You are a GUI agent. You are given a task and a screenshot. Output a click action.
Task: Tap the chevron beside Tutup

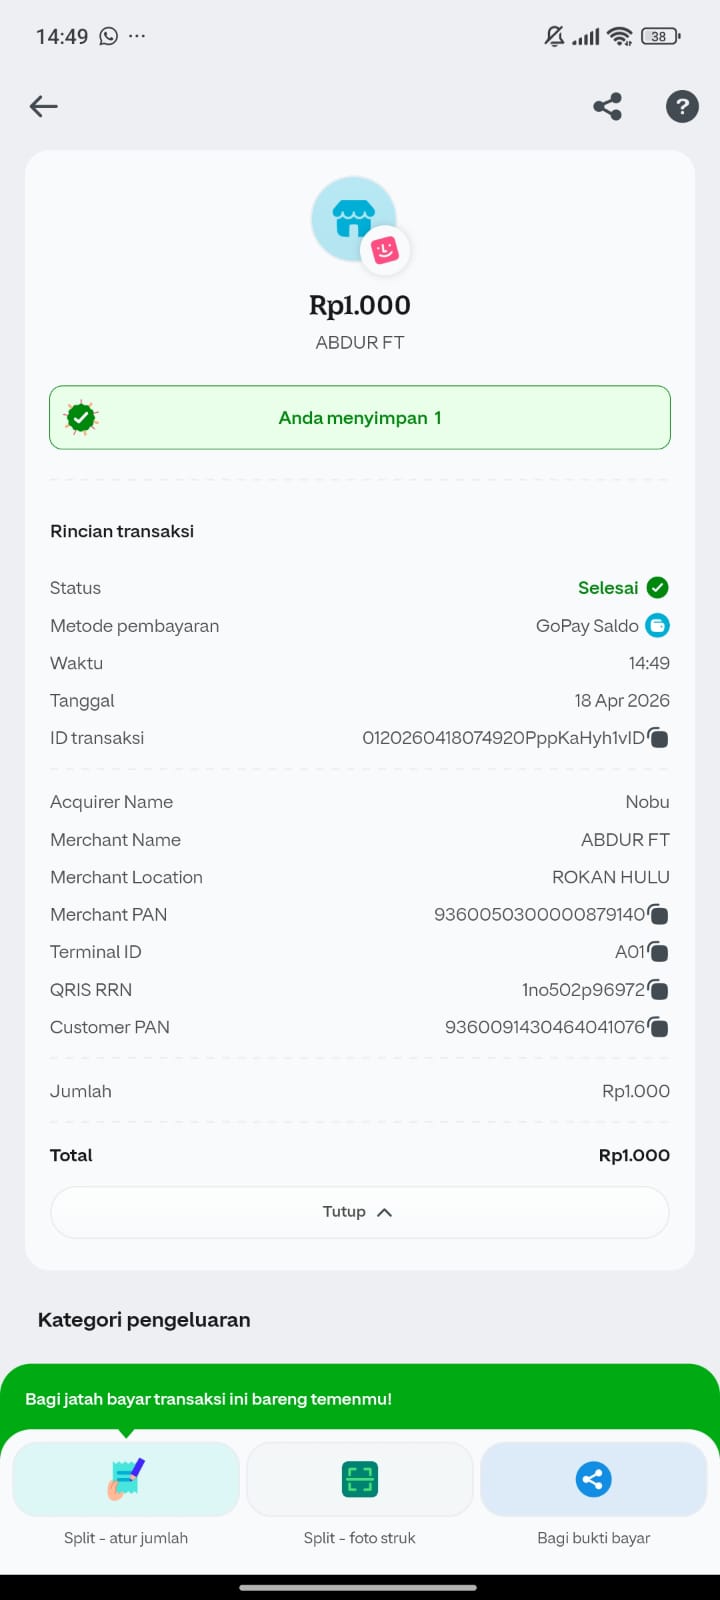385,1212
